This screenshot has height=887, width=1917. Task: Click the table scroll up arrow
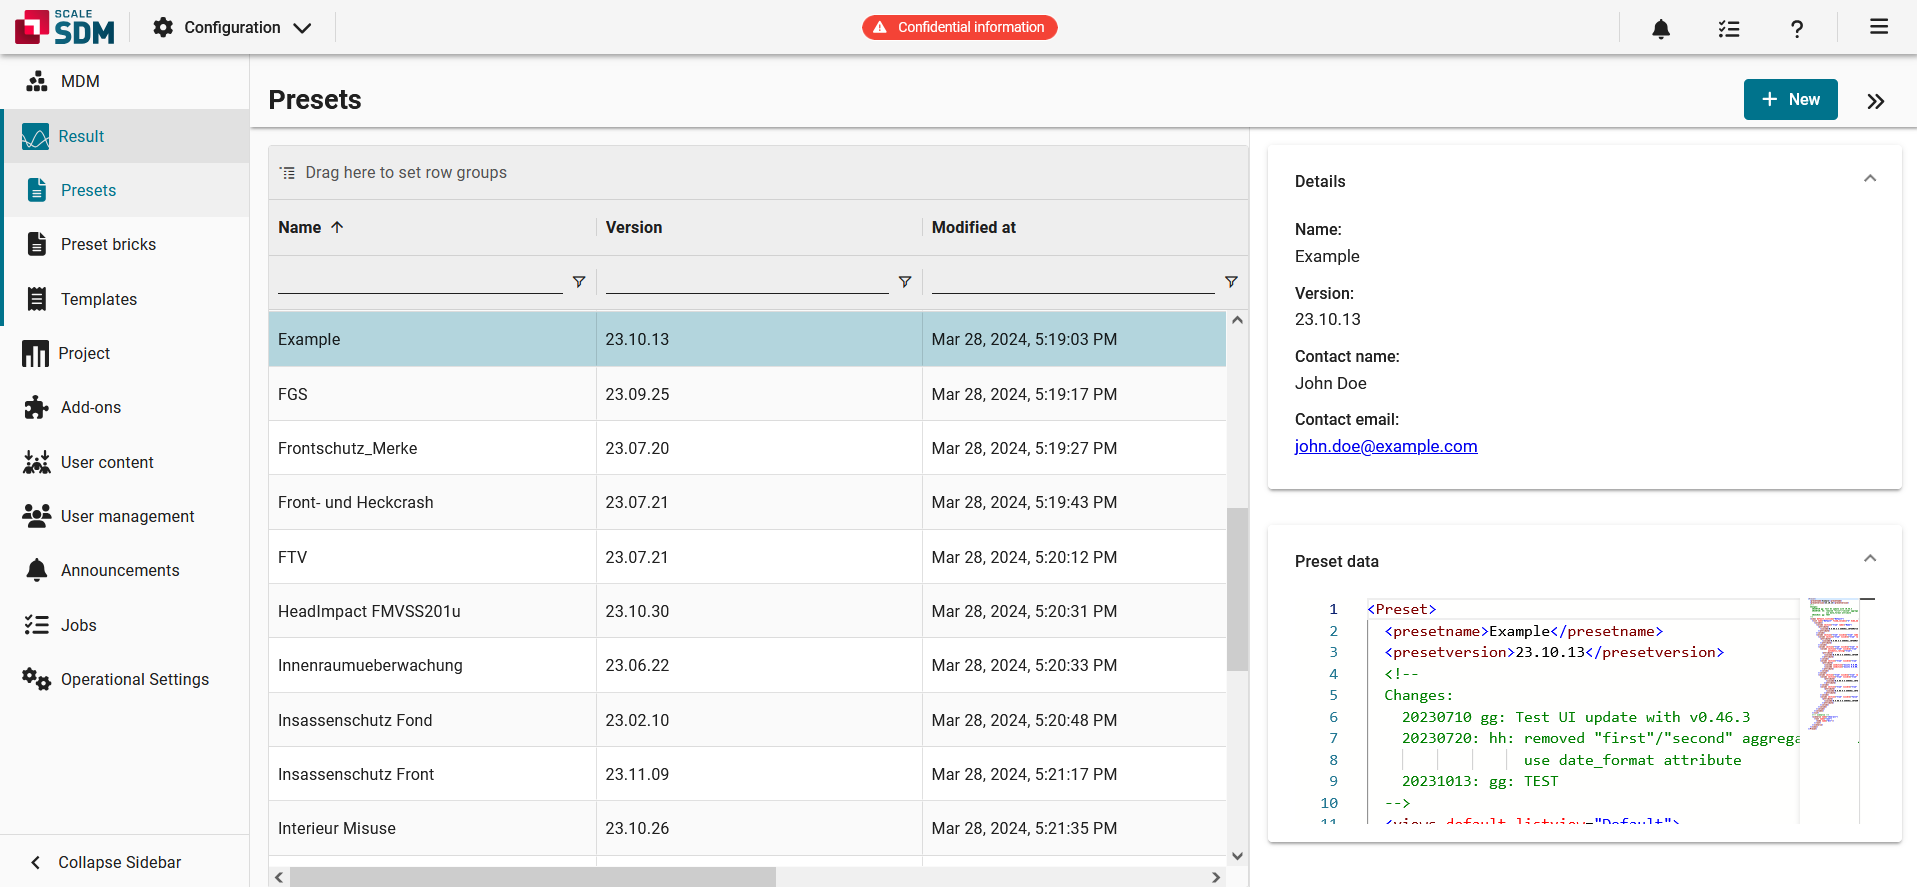[x=1238, y=320]
